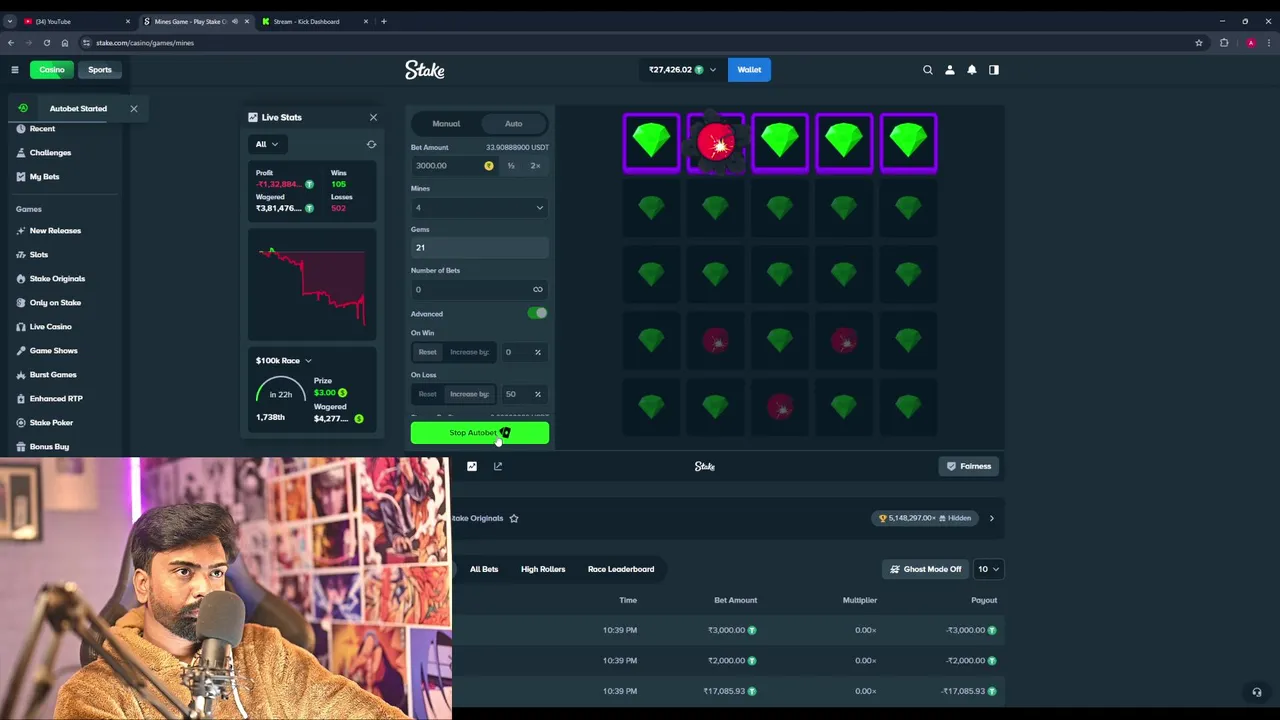Click the Bet Amount input field

click(454, 166)
